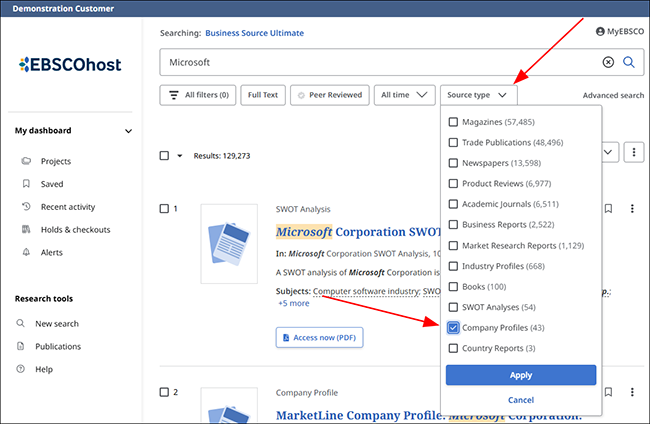Expand +5 more subjects

click(x=294, y=303)
